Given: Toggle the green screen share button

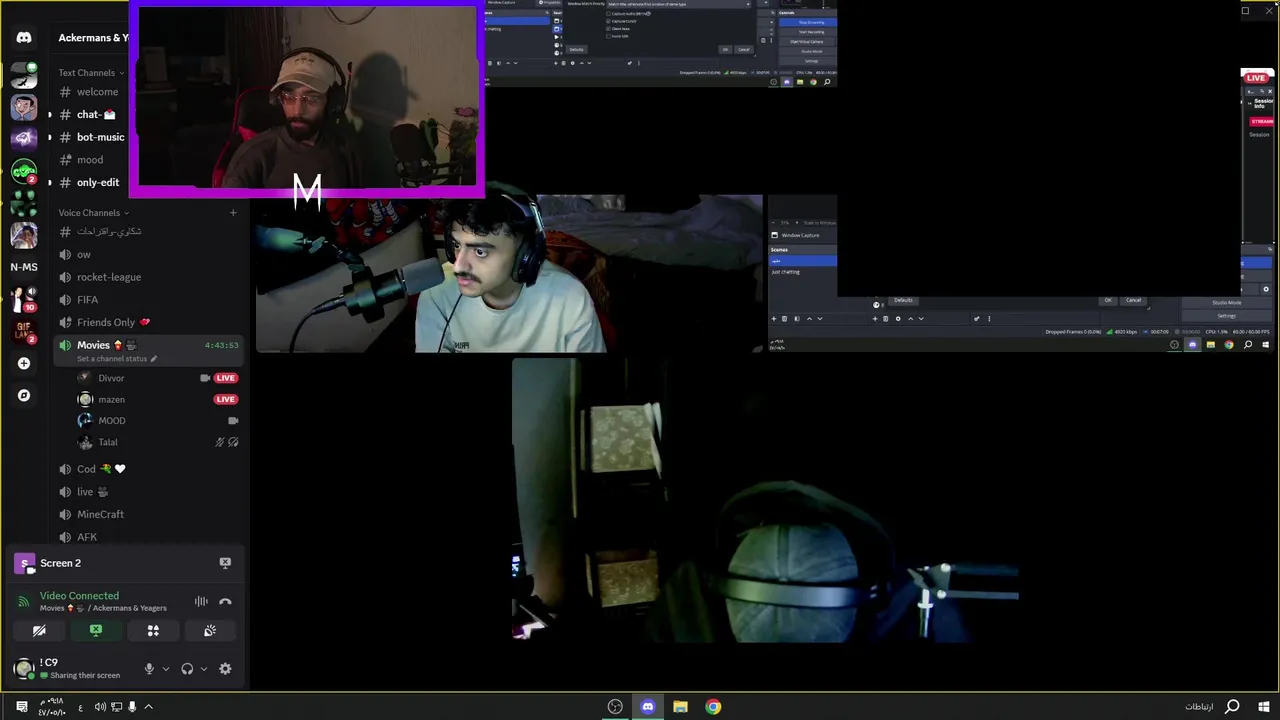Looking at the screenshot, I should [x=96, y=631].
